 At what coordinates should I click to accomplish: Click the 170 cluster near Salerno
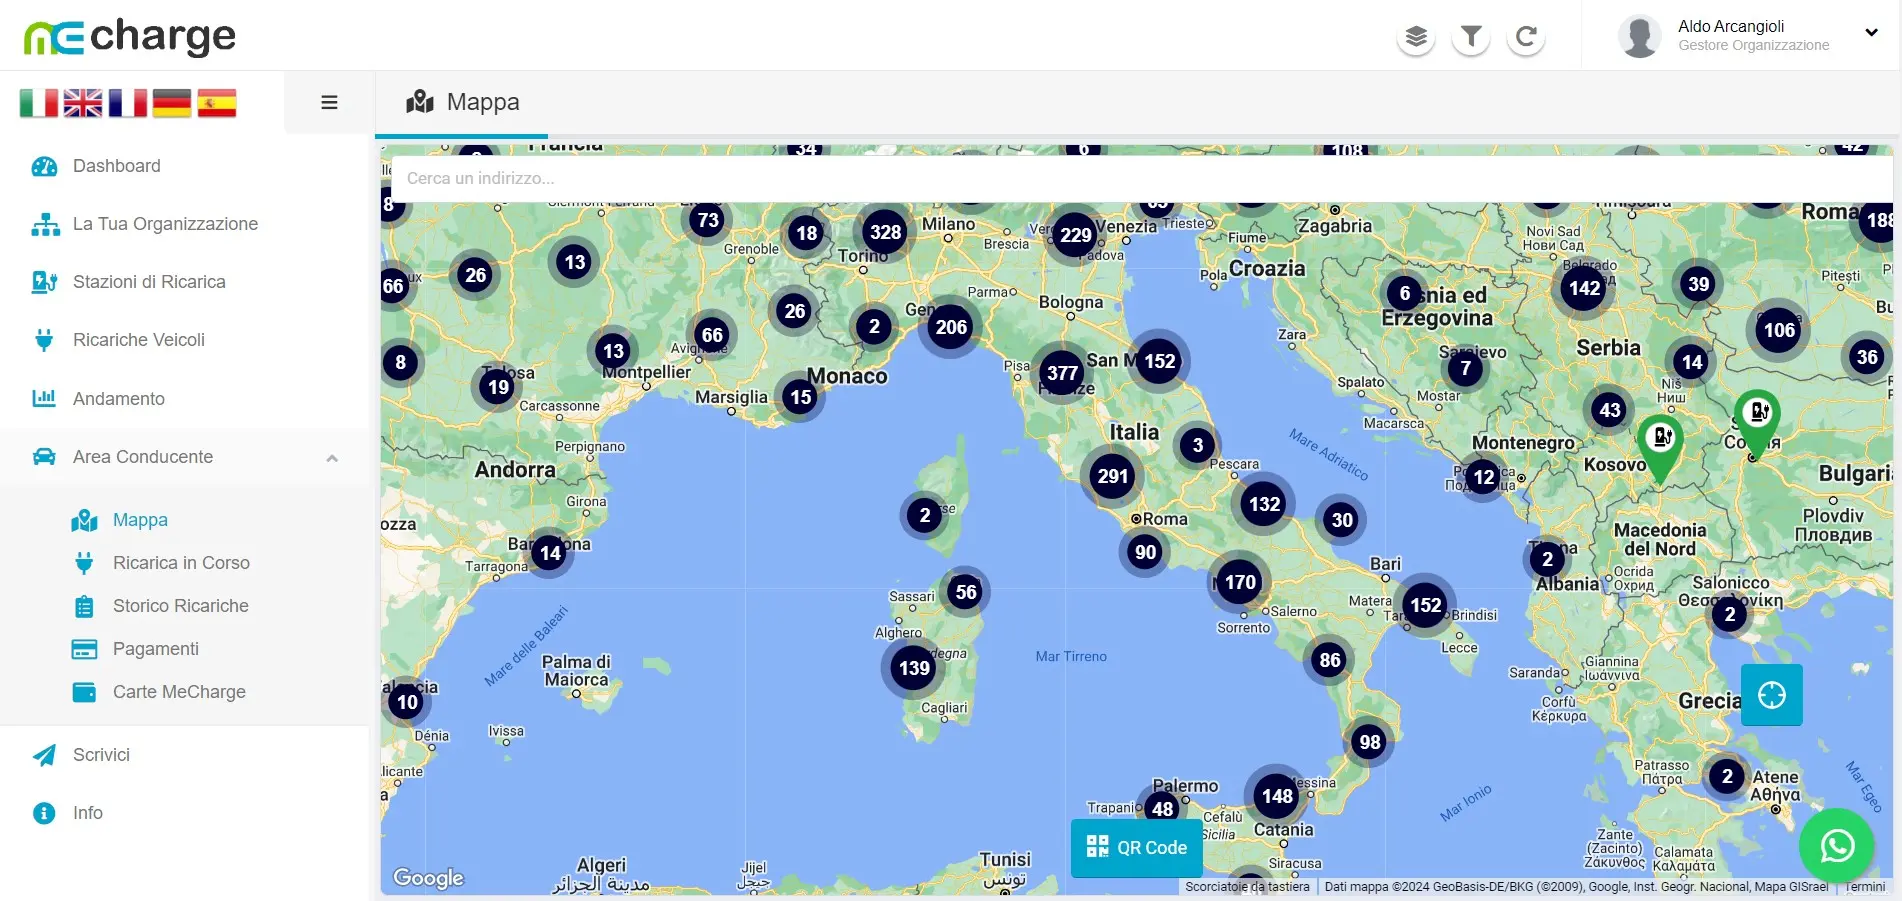click(1240, 582)
